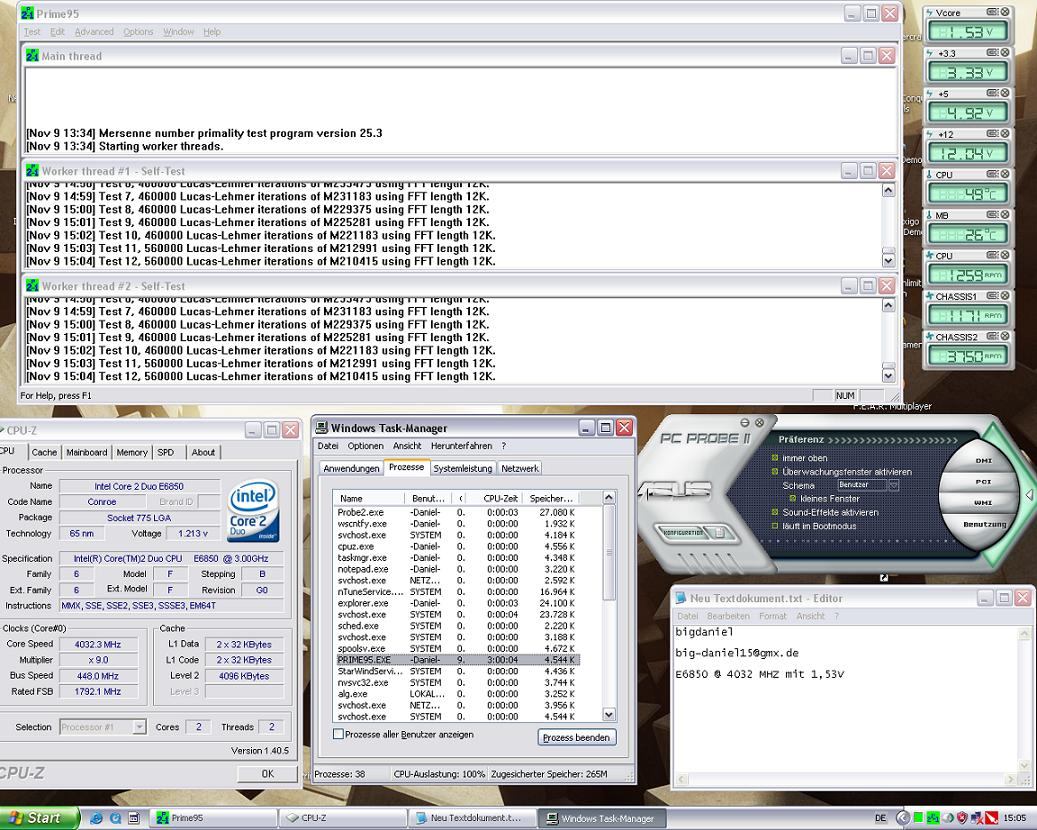This screenshot has width=1037, height=830.
Task: Sort processes by the Name column header
Action: point(369,498)
